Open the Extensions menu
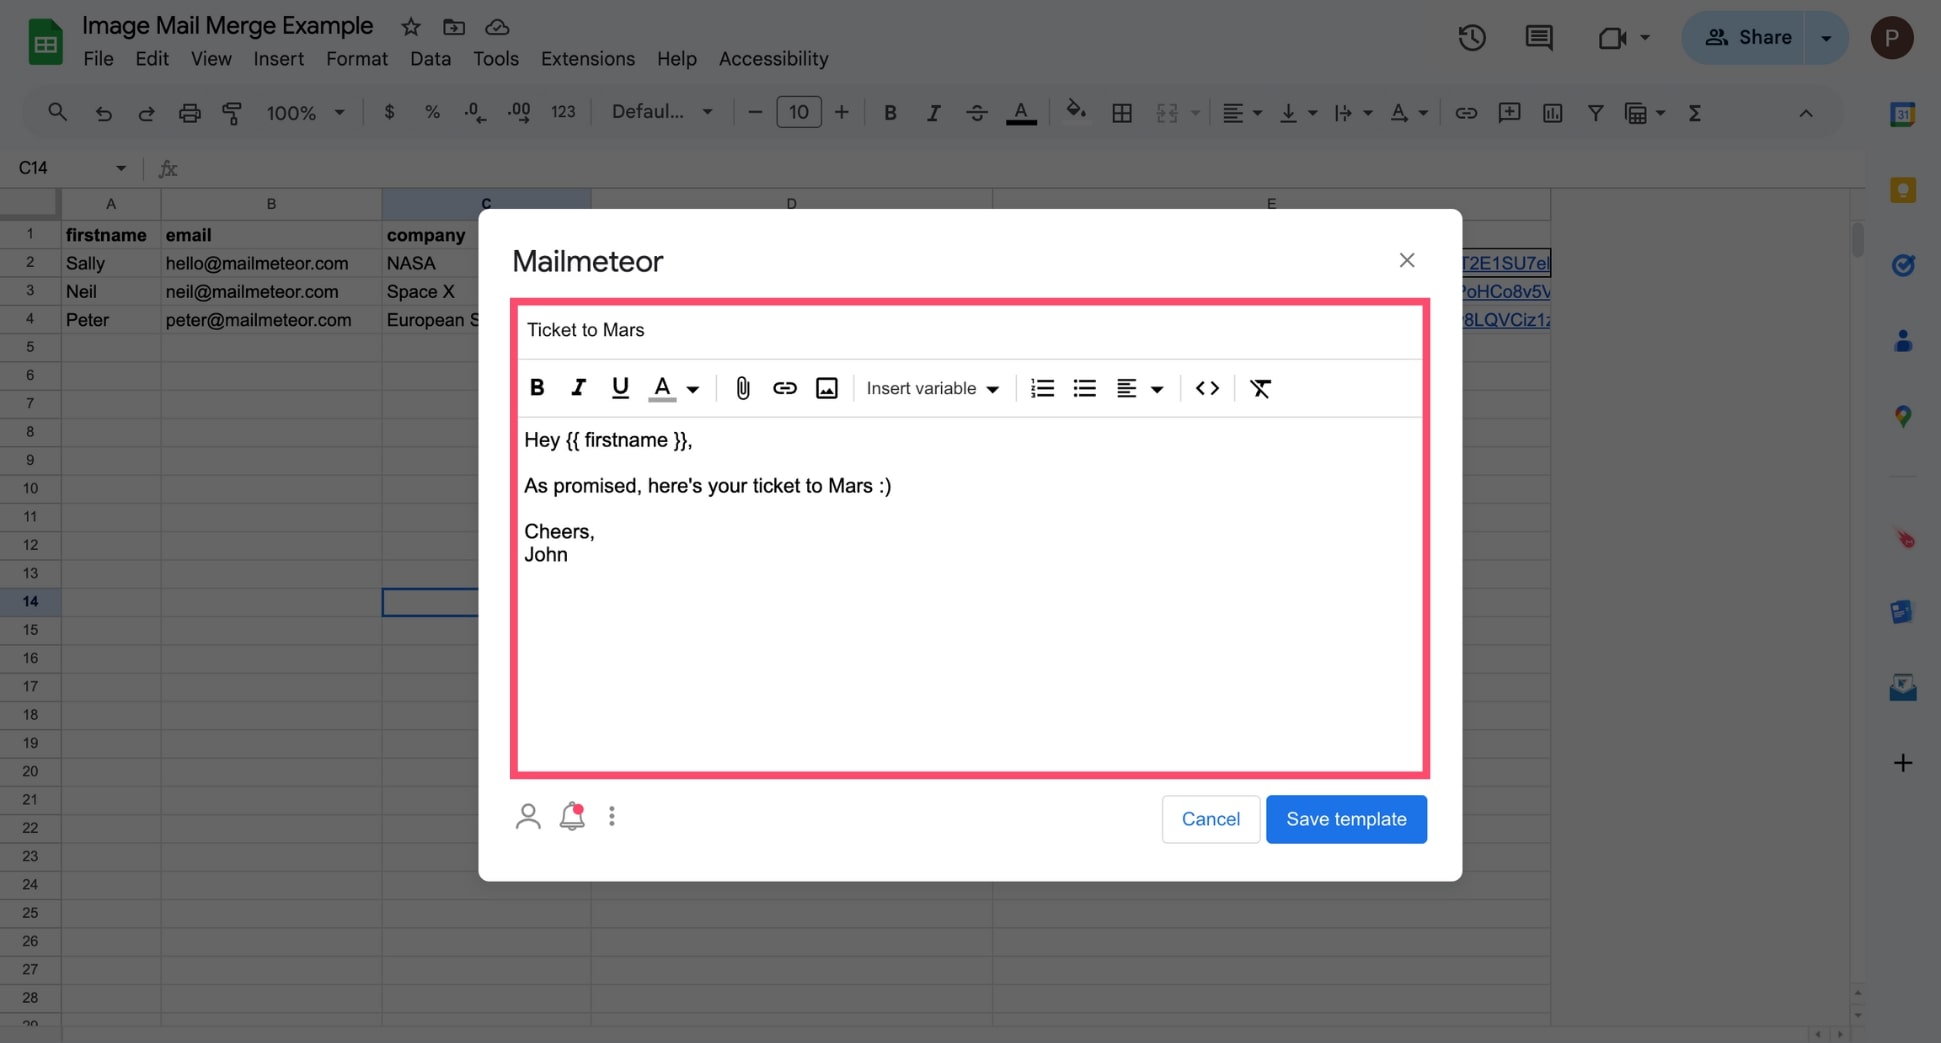The width and height of the screenshot is (1941, 1043). [x=588, y=59]
